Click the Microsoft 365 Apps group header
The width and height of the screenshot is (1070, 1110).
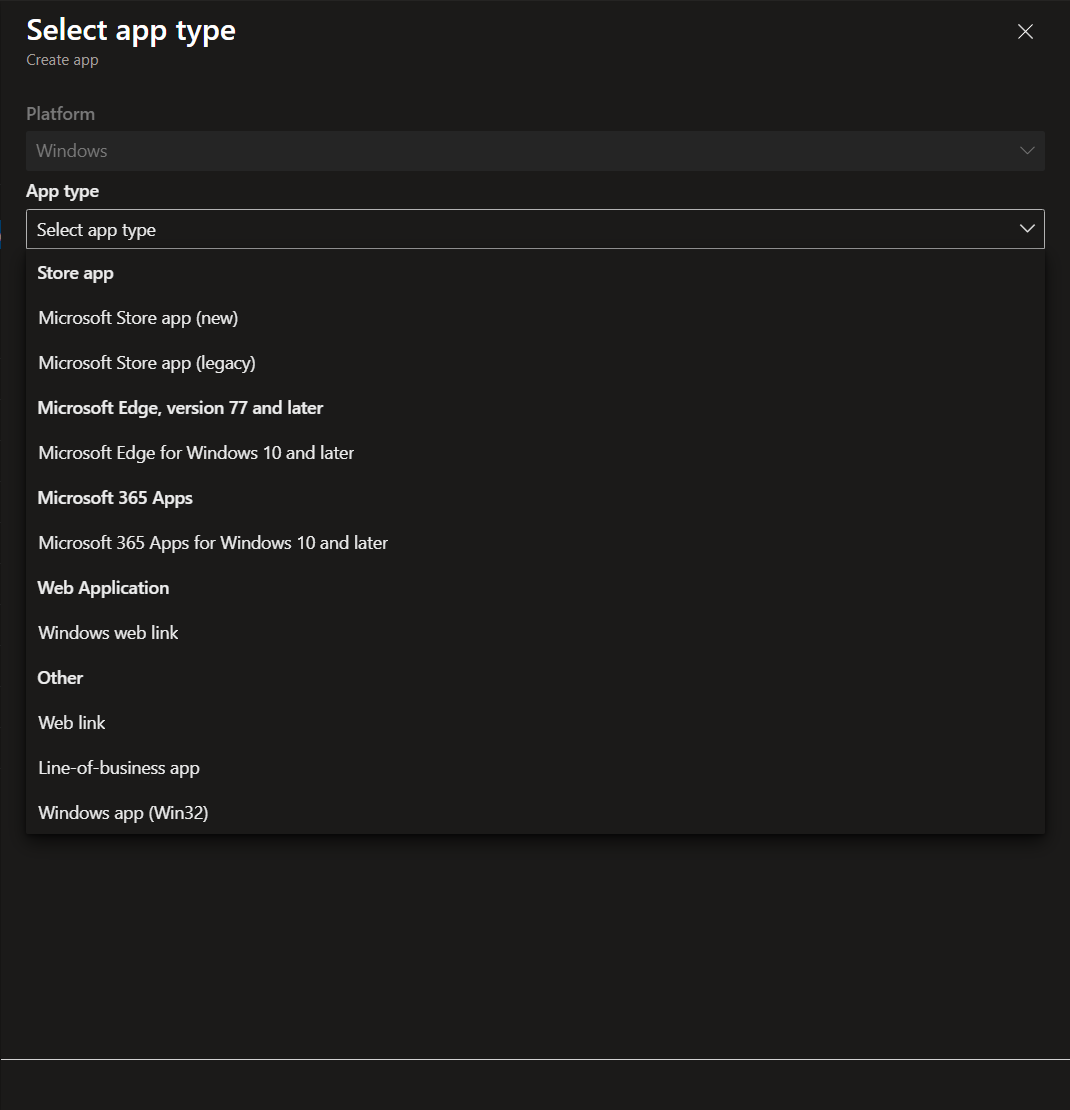(115, 498)
